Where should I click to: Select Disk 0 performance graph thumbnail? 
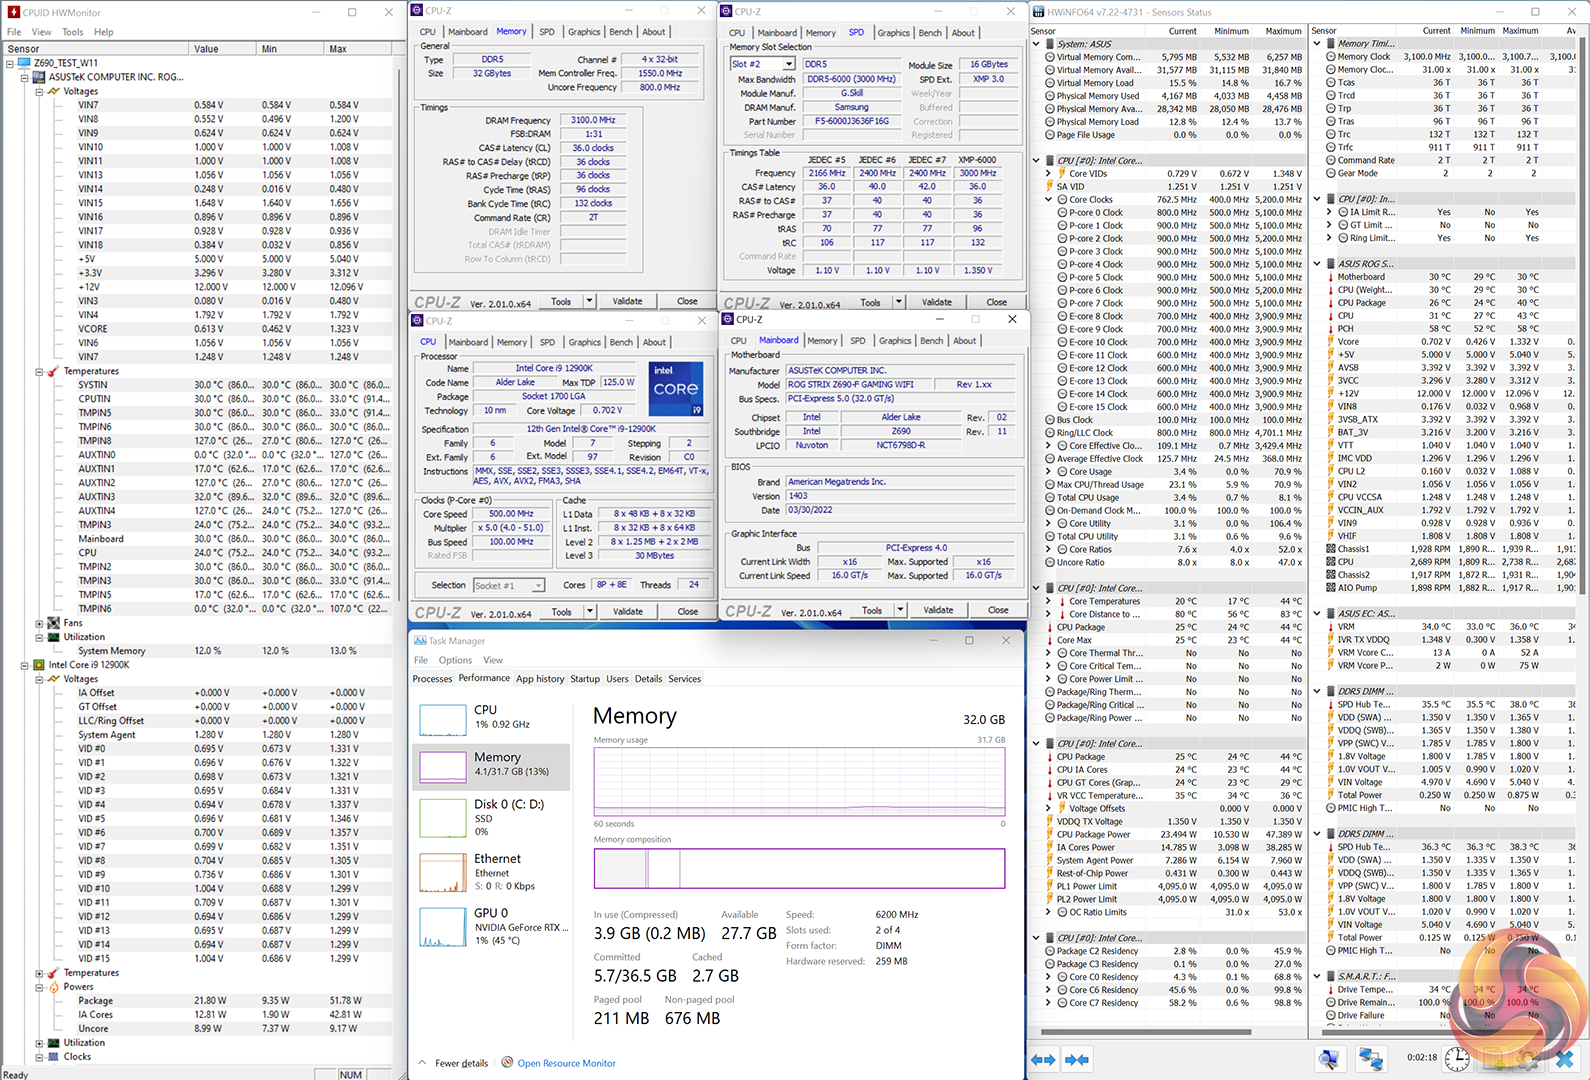443,817
